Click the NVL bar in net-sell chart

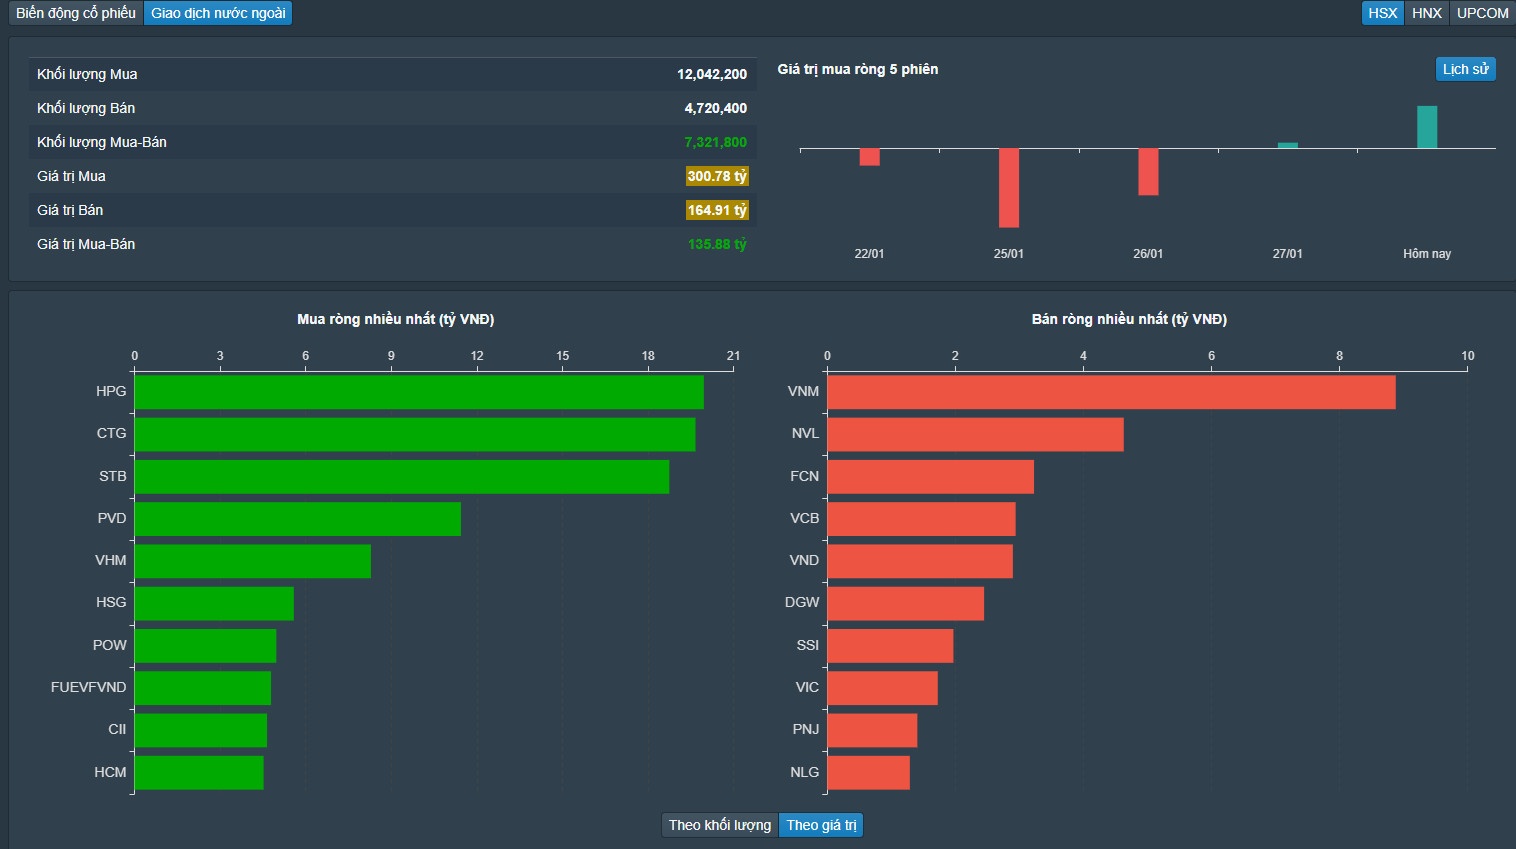click(975, 434)
